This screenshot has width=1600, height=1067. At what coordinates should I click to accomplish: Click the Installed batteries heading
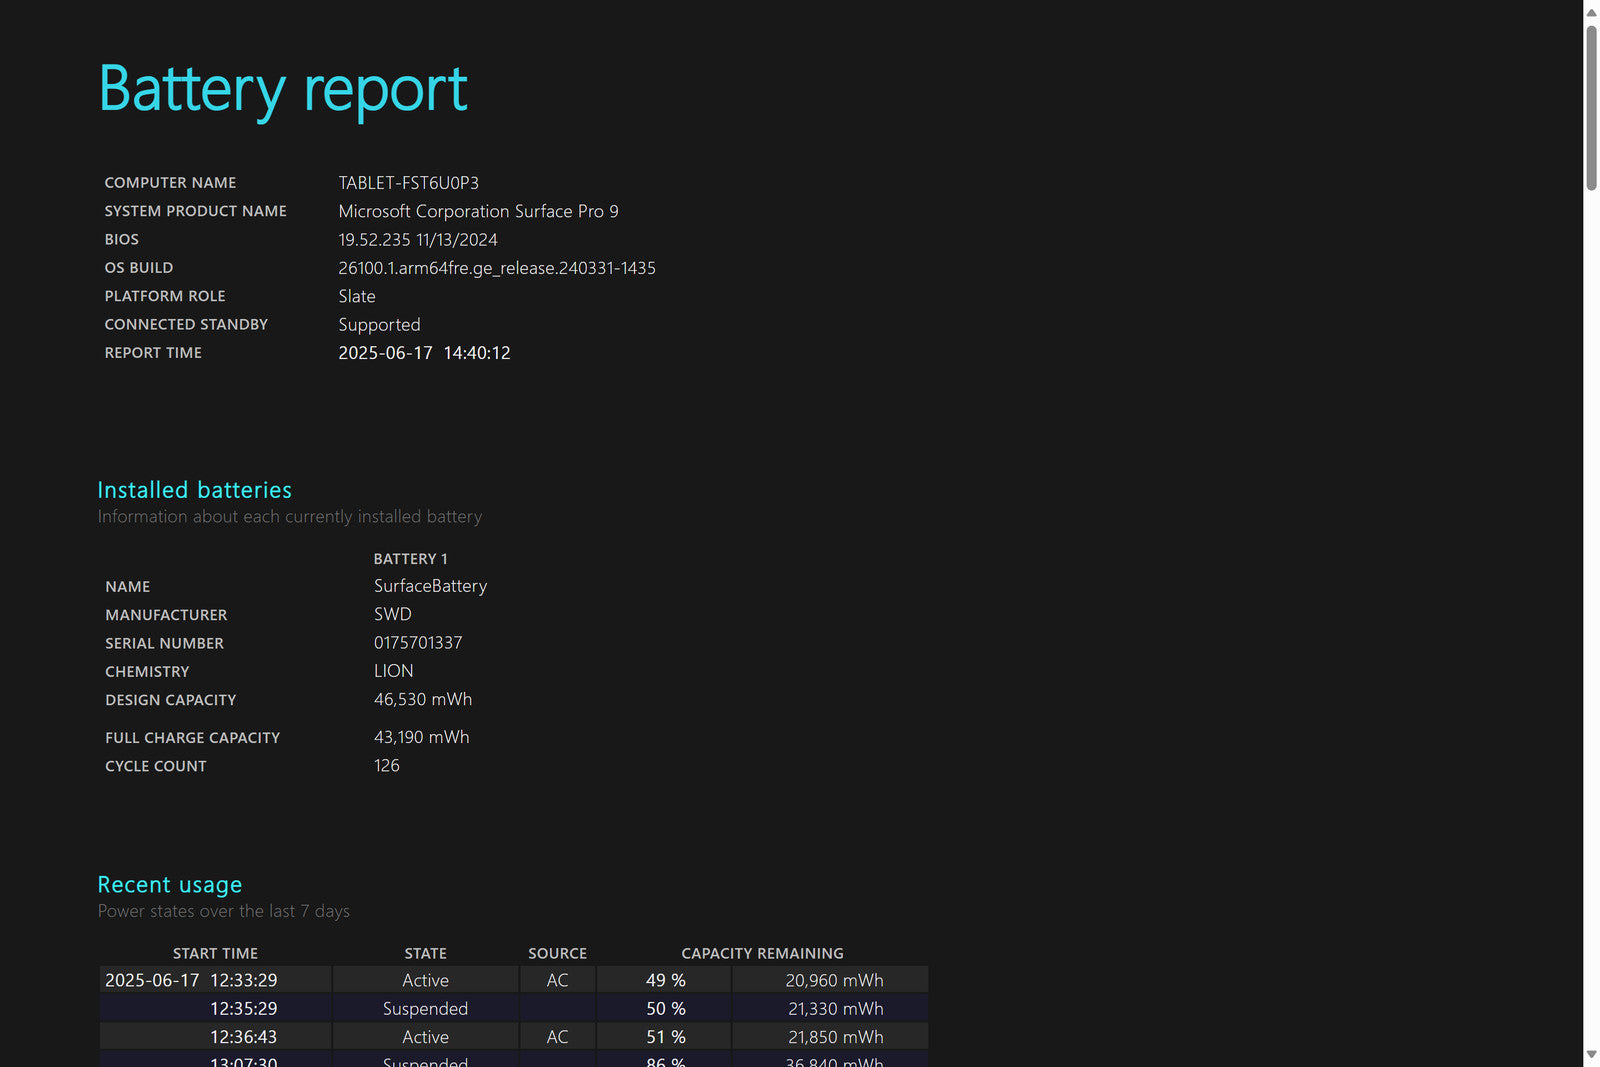point(195,490)
